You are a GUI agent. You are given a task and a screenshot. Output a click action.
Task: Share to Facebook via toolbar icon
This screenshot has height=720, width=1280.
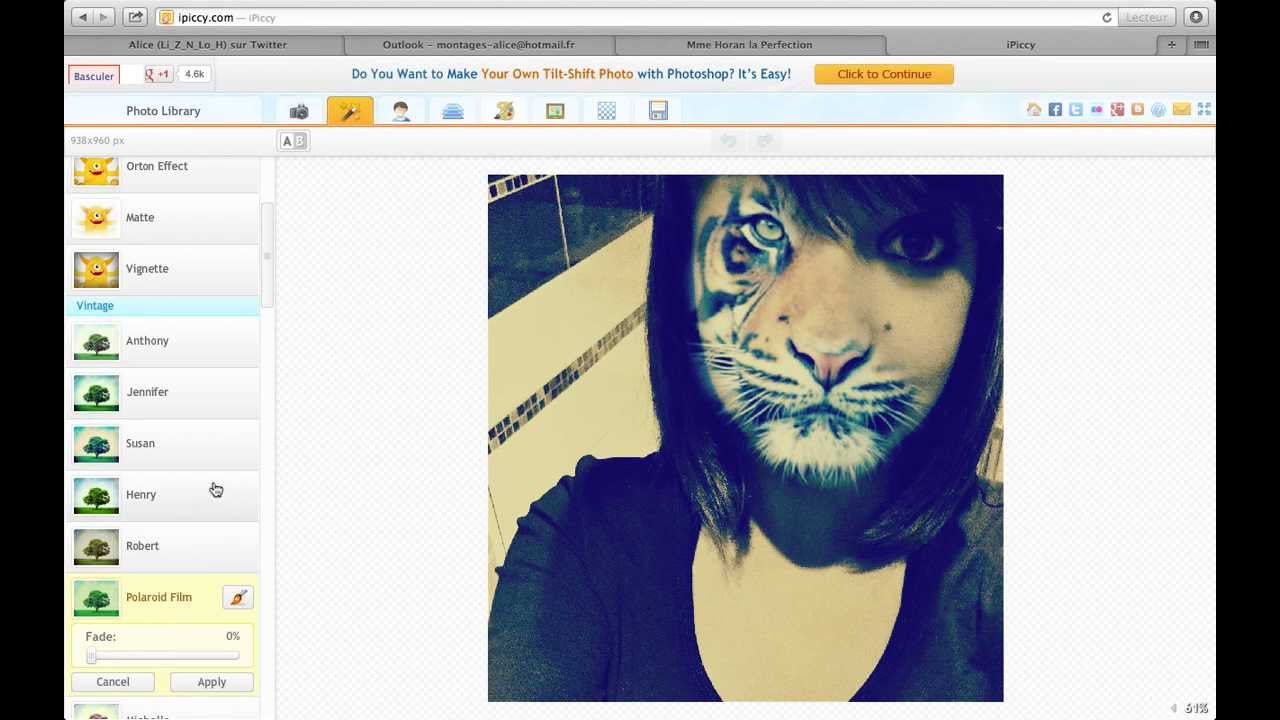pyautogui.click(x=1055, y=110)
